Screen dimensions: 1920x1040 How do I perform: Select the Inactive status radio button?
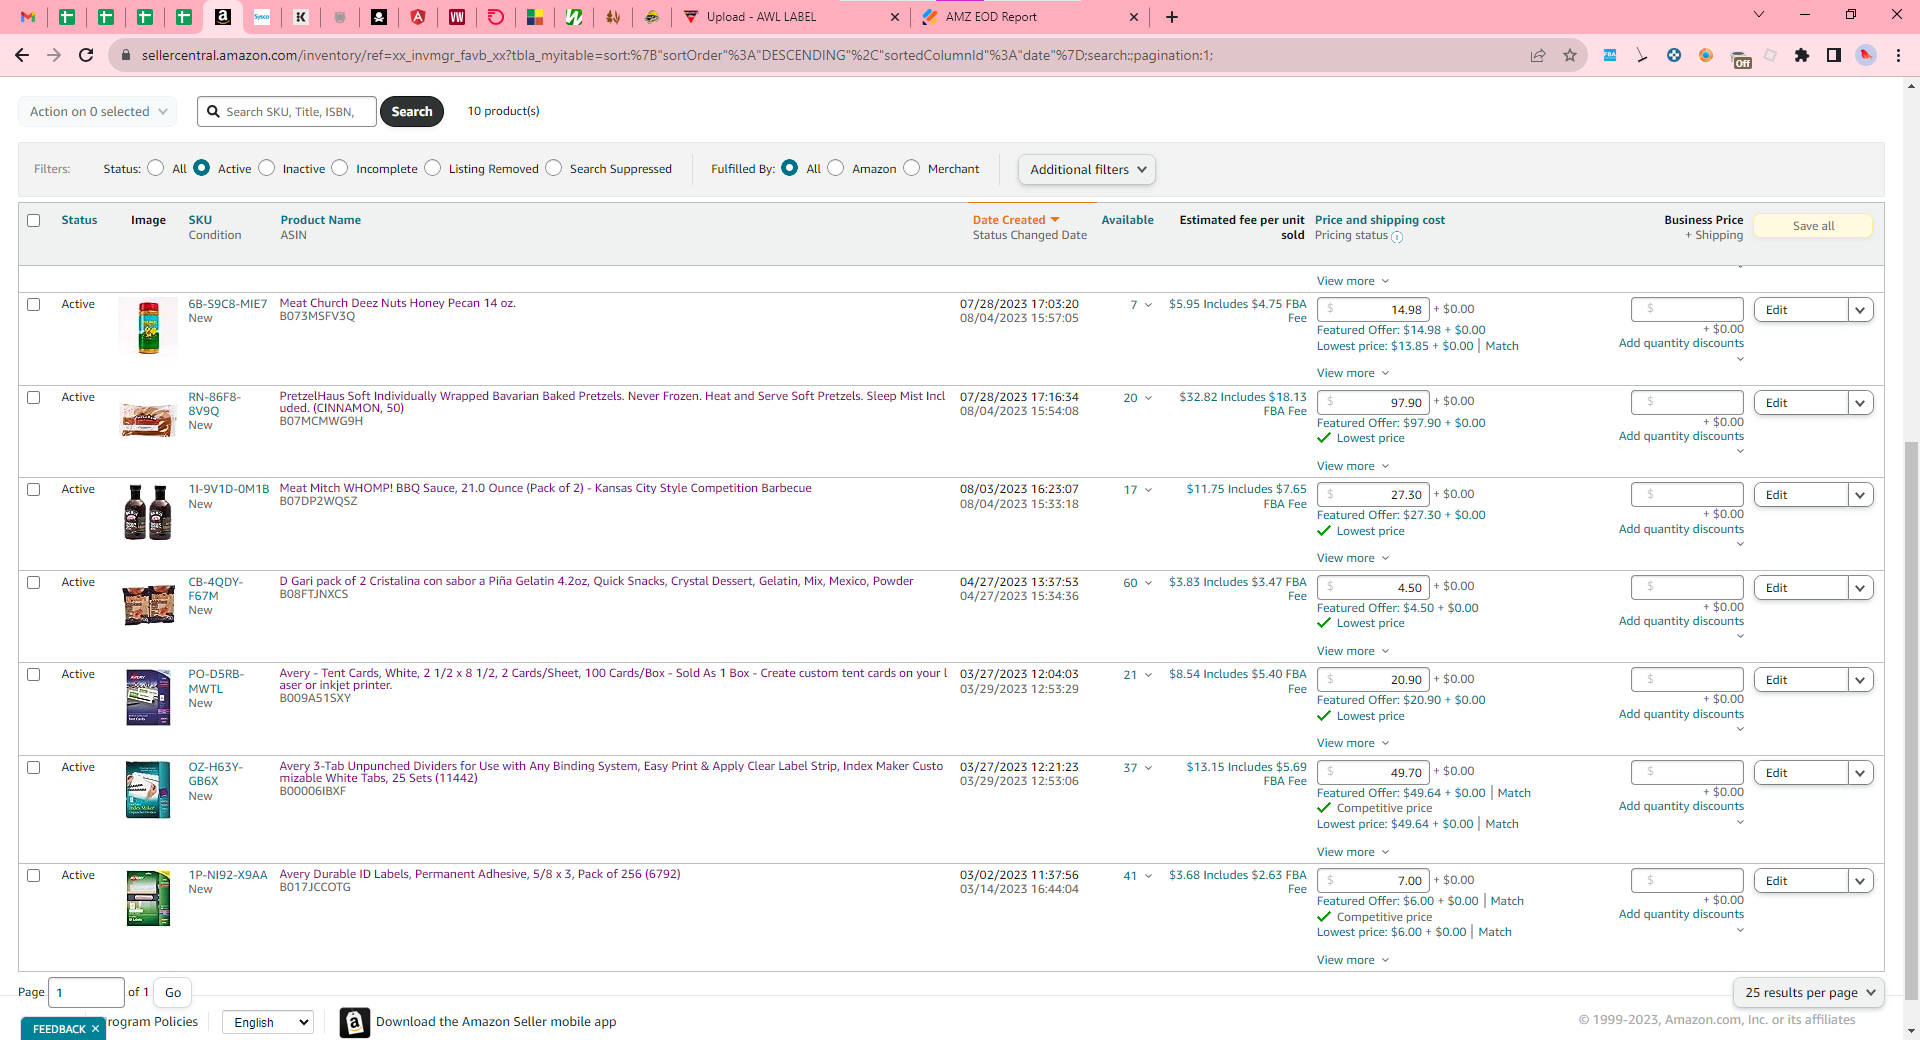[x=266, y=168]
